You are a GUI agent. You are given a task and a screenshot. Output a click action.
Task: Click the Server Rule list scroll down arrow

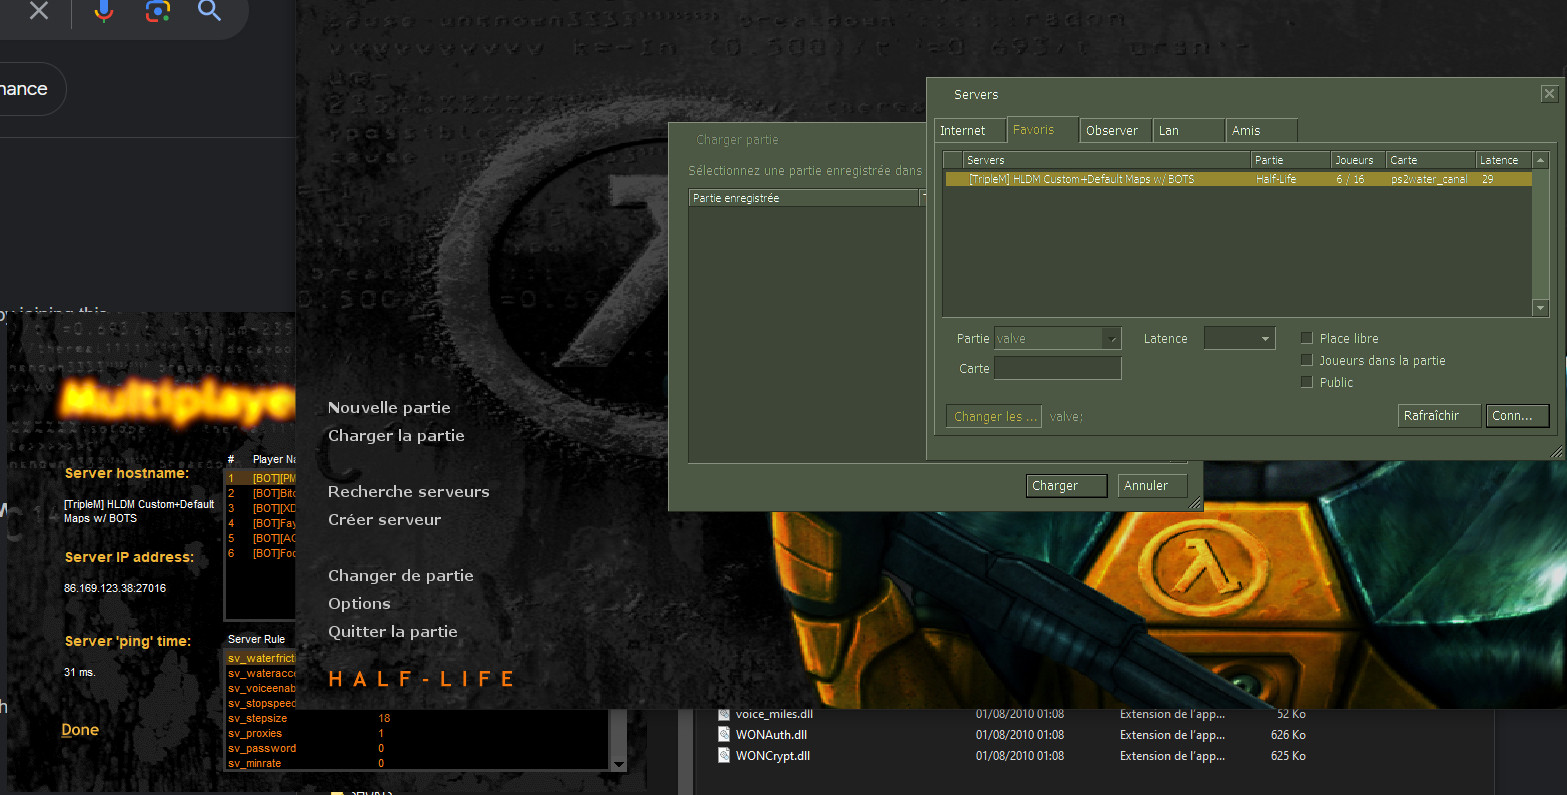click(618, 765)
